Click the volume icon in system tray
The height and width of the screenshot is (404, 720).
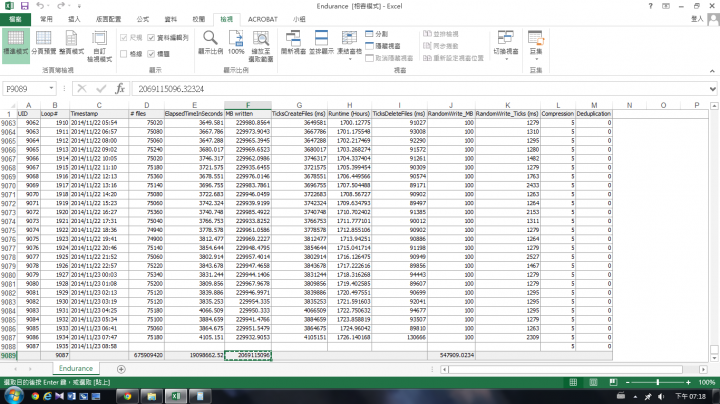[660, 396]
